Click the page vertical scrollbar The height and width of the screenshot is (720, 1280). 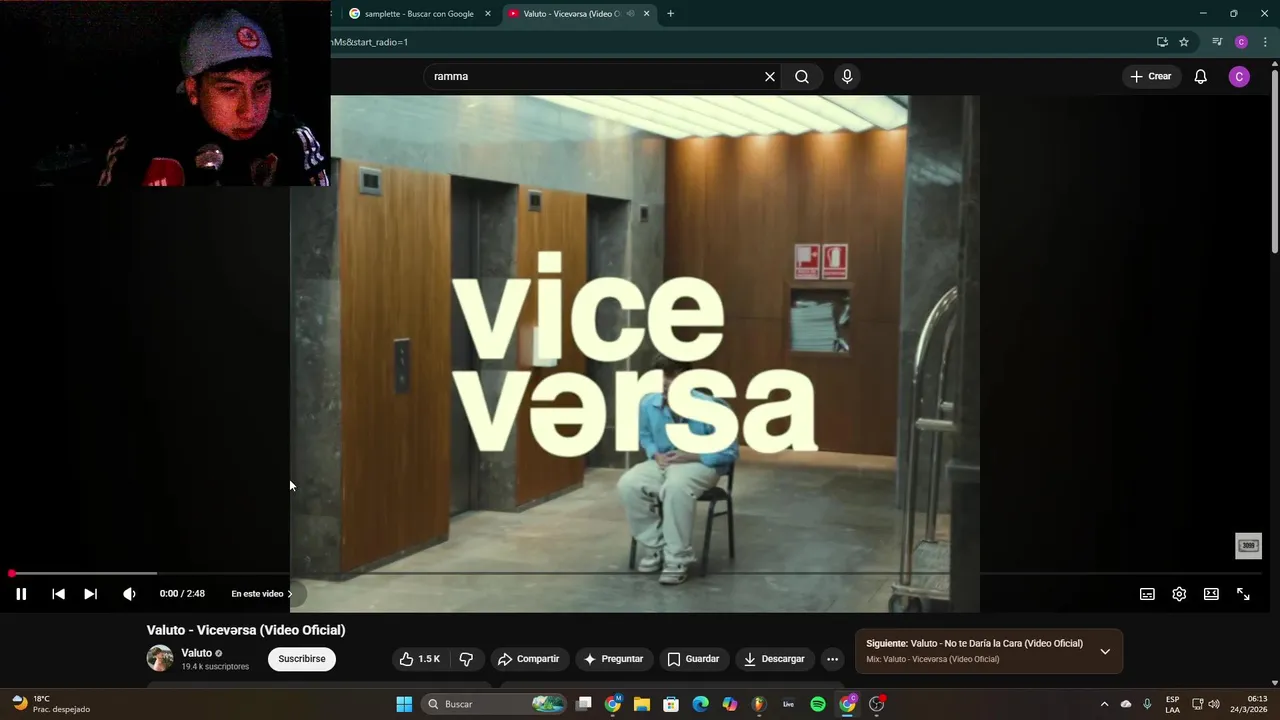(x=1275, y=160)
